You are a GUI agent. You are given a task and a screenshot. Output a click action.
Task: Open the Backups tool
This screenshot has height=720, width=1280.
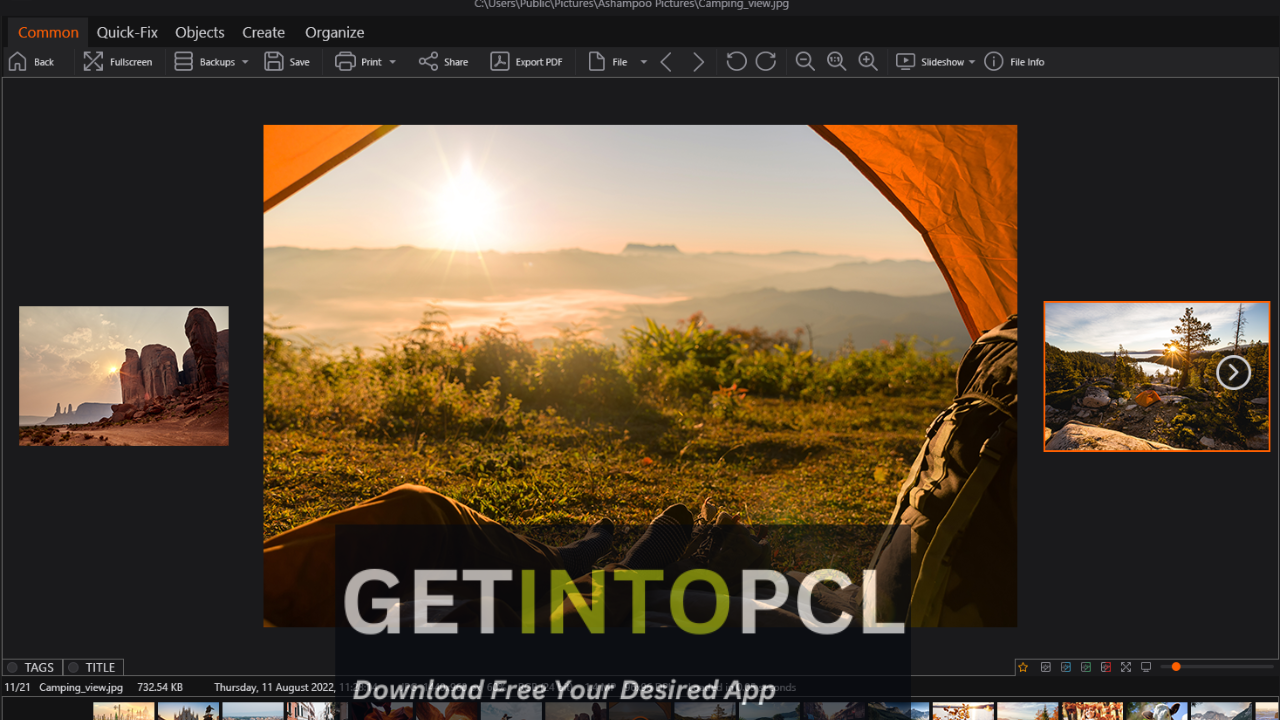point(205,62)
